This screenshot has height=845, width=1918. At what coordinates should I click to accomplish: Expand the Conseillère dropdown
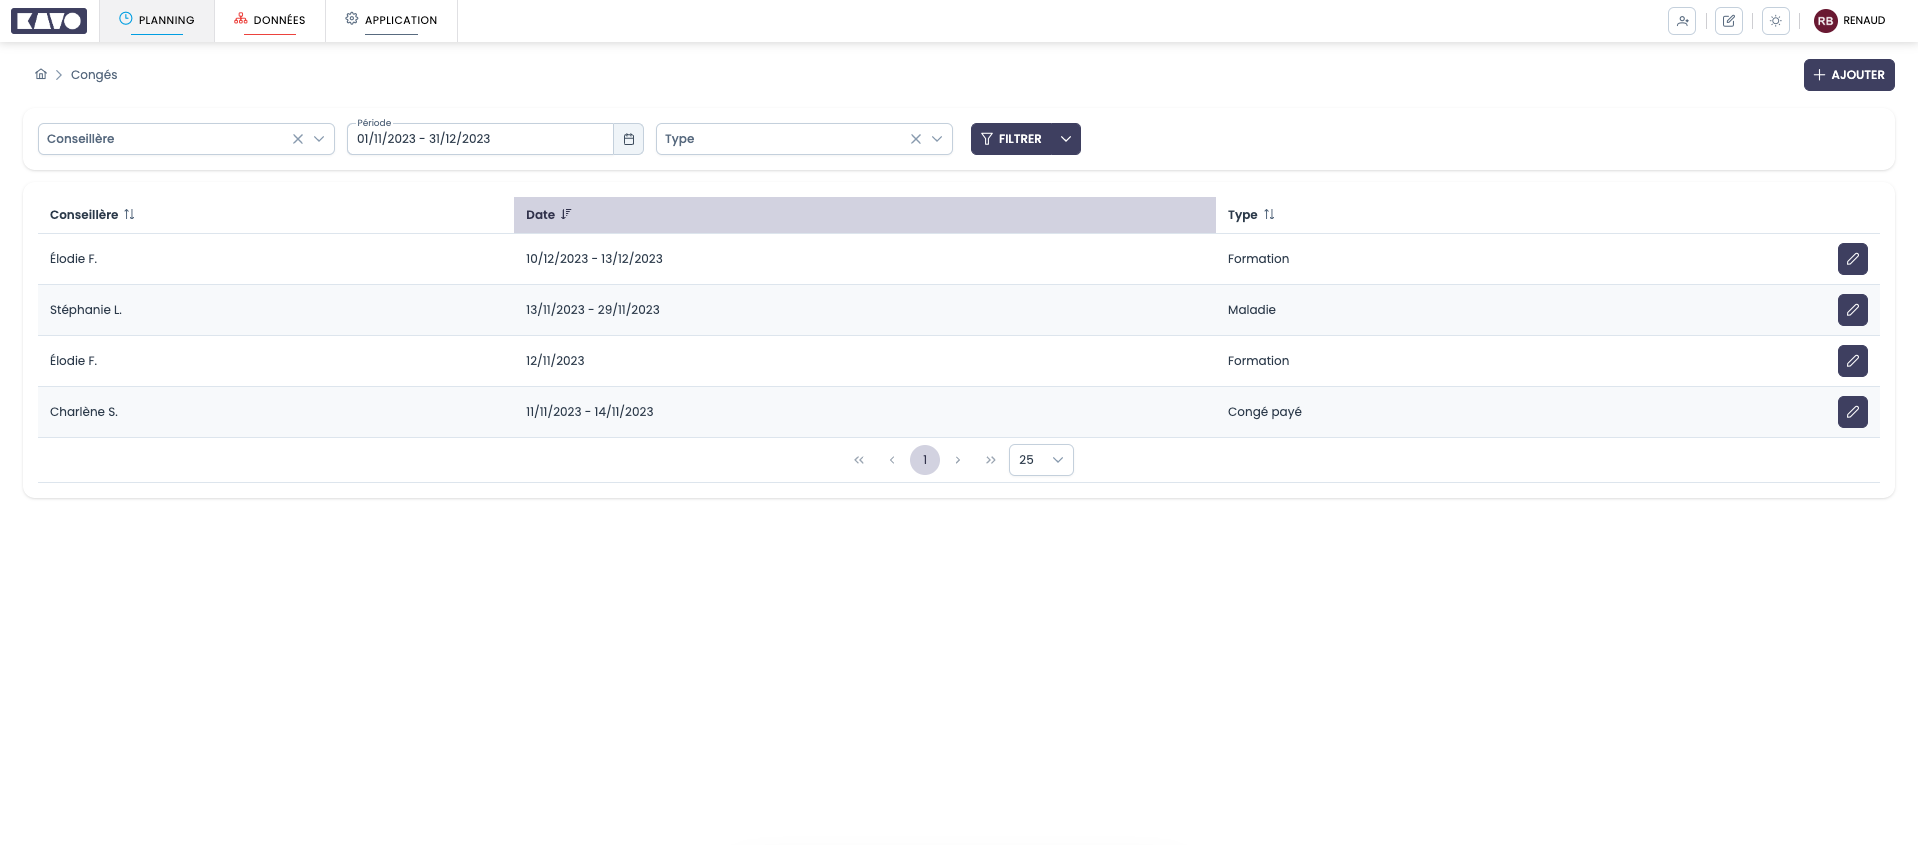point(319,139)
